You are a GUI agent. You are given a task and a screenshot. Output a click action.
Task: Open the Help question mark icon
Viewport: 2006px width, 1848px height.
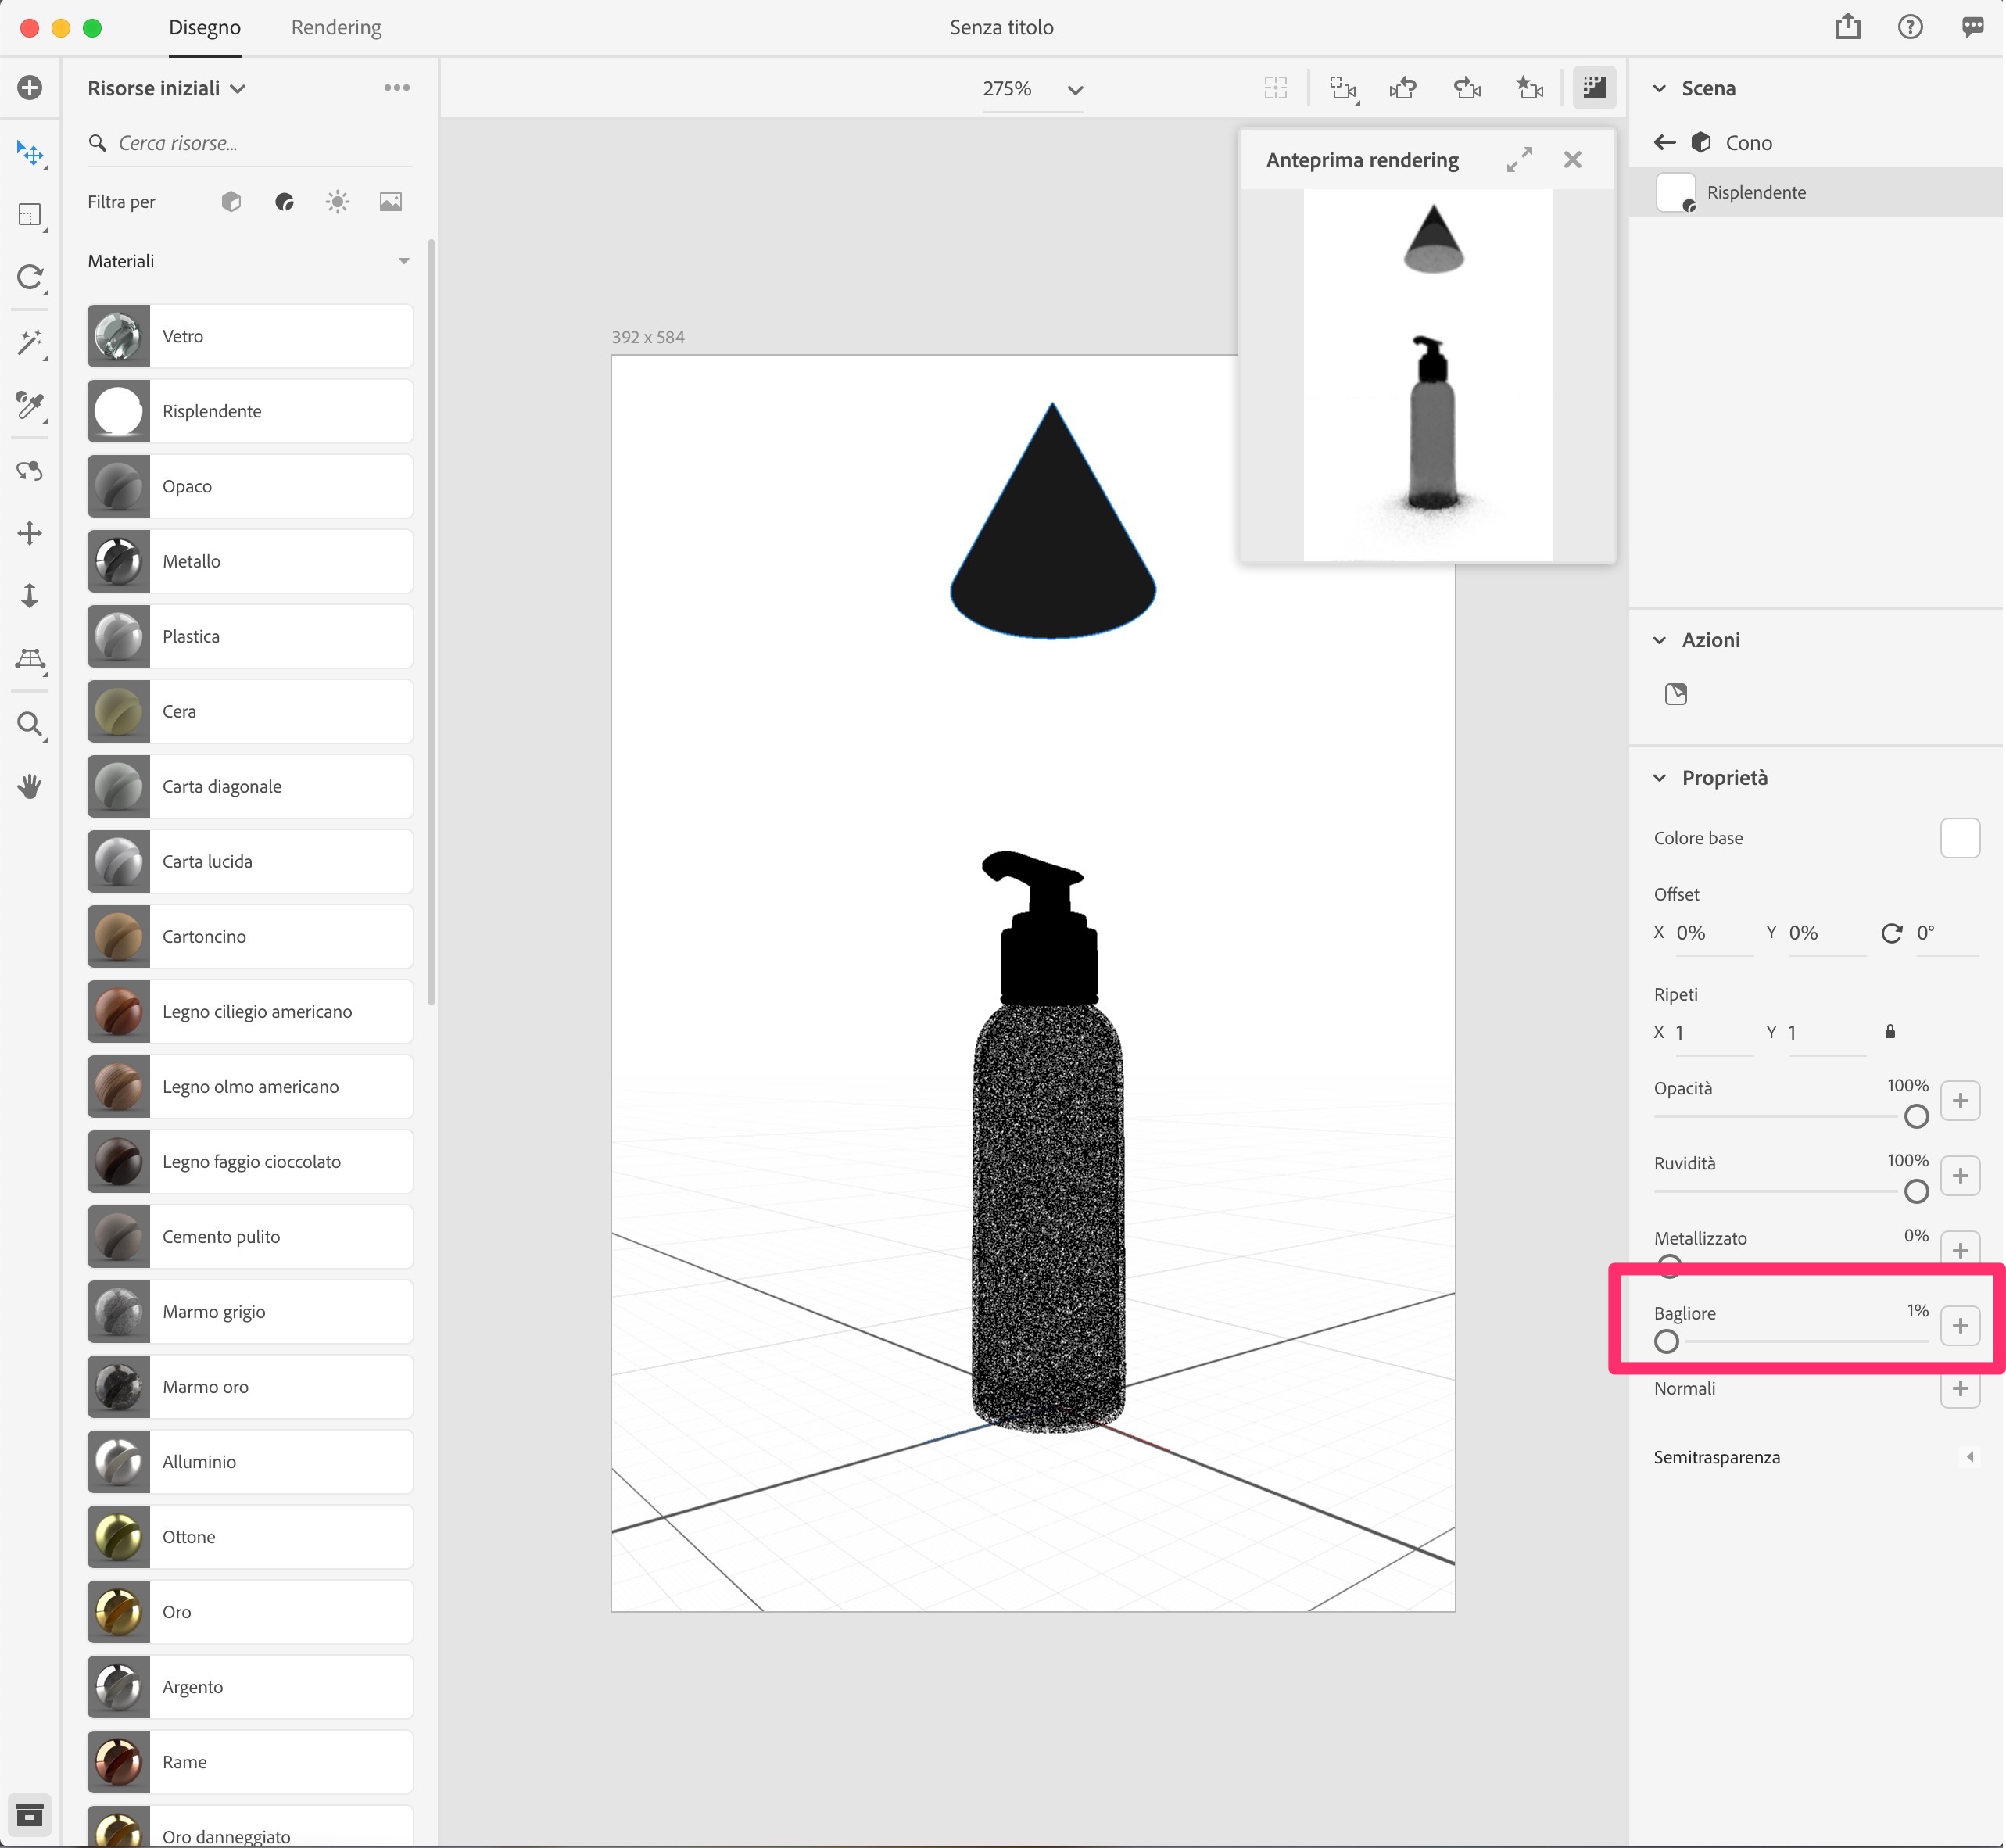pos(1910,27)
